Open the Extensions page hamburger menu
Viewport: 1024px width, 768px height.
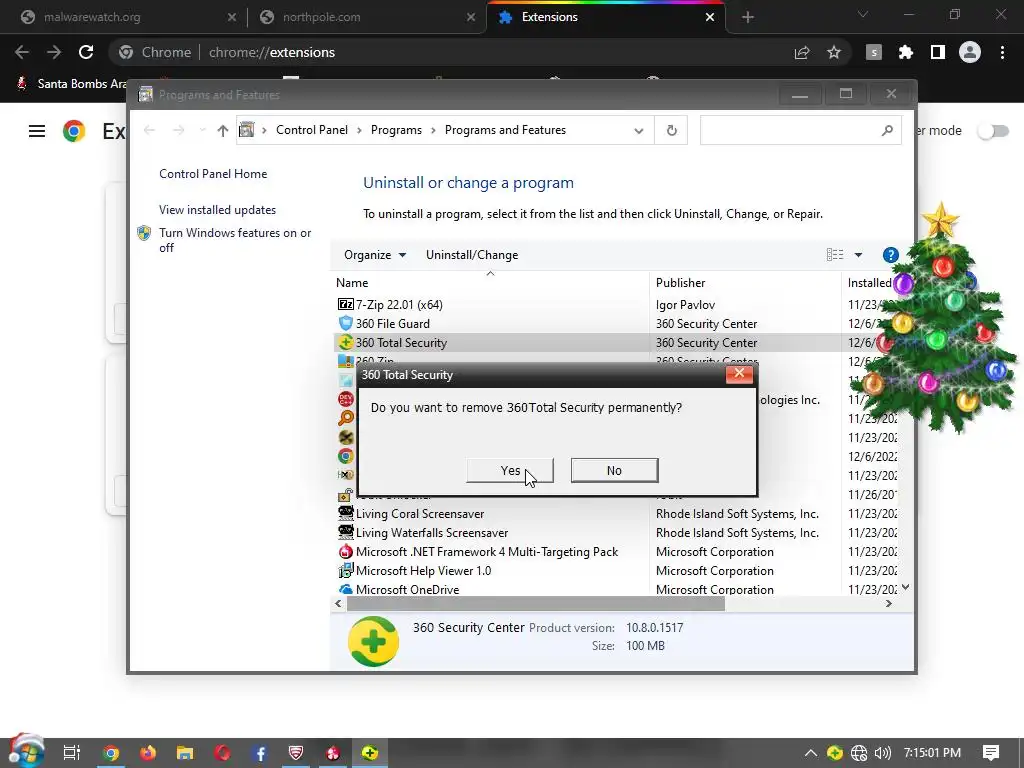tap(37, 131)
